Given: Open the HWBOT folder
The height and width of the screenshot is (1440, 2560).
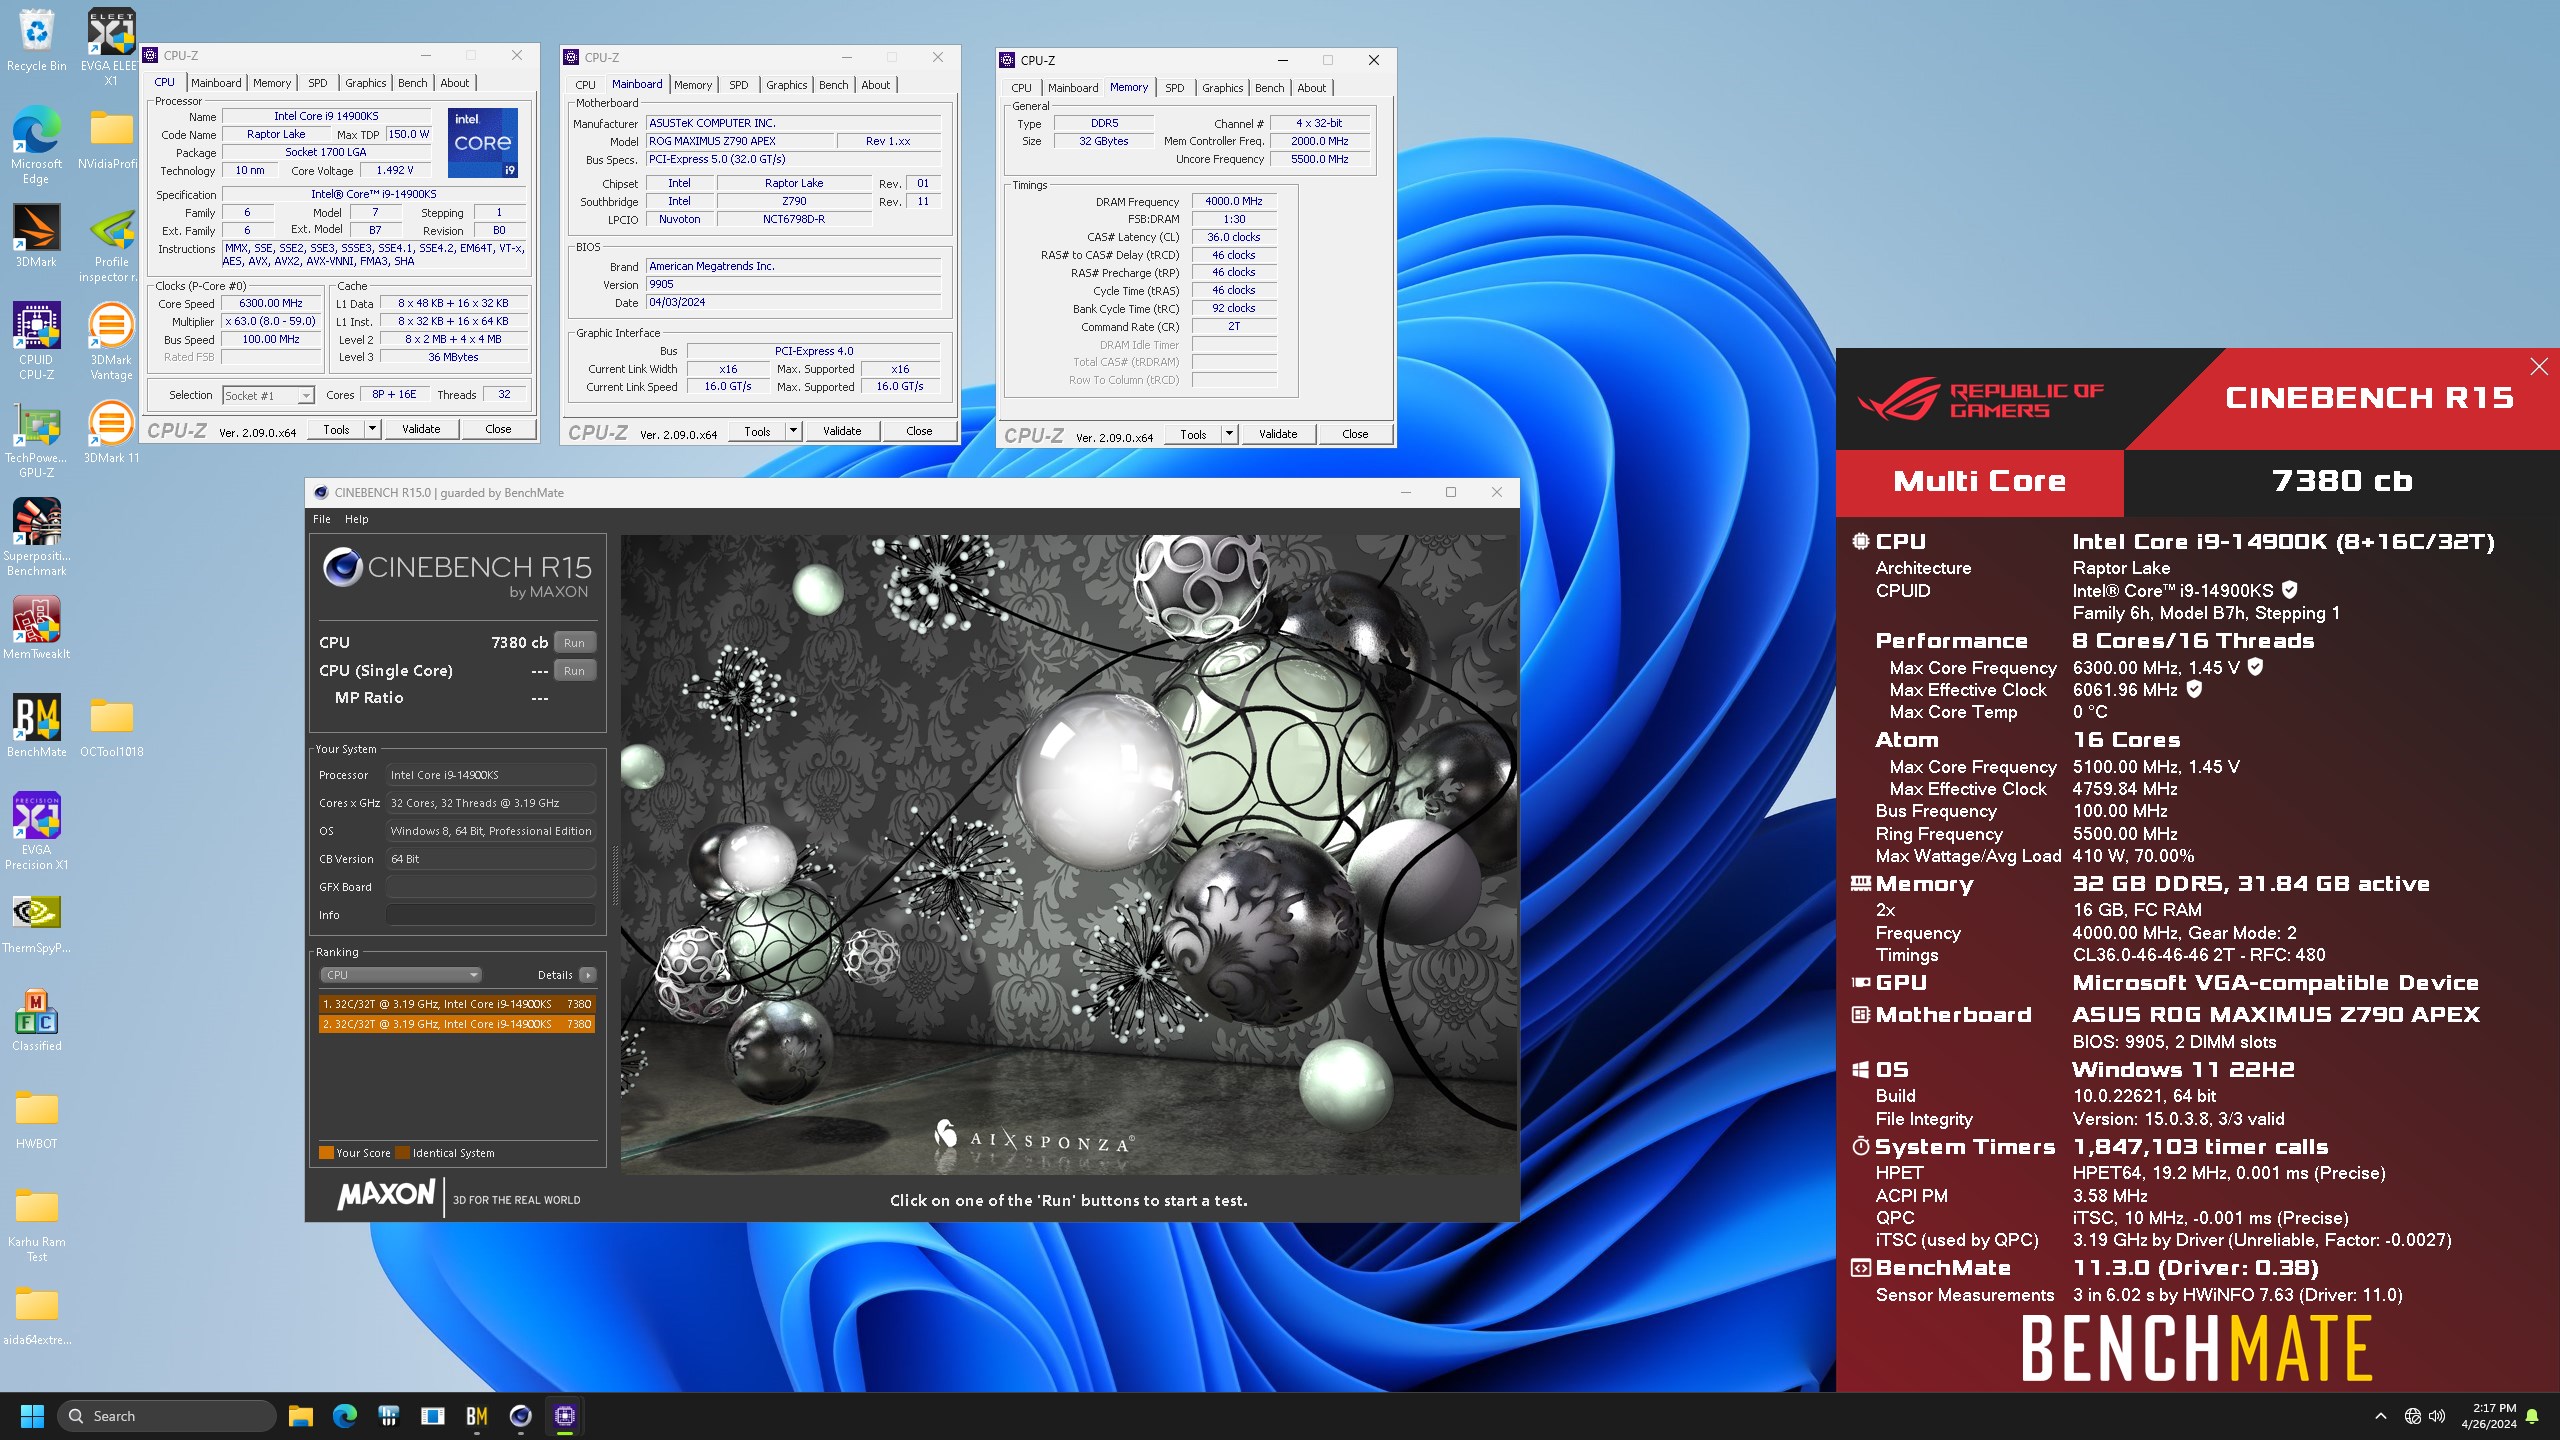Looking at the screenshot, I should click(36, 1118).
